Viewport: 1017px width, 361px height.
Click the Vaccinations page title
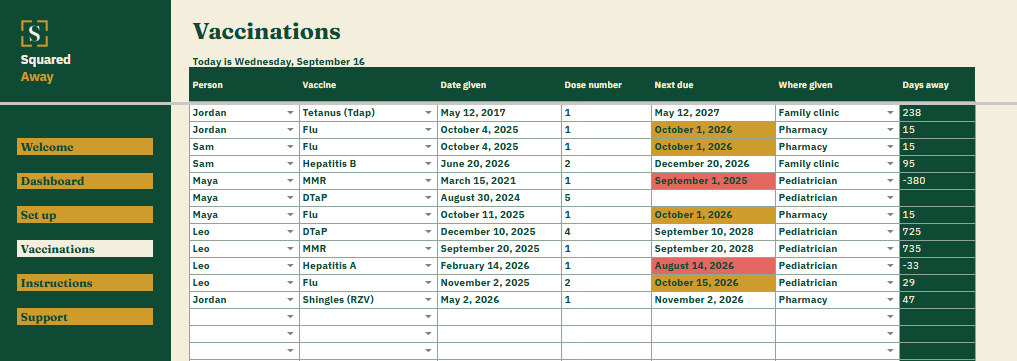267,31
